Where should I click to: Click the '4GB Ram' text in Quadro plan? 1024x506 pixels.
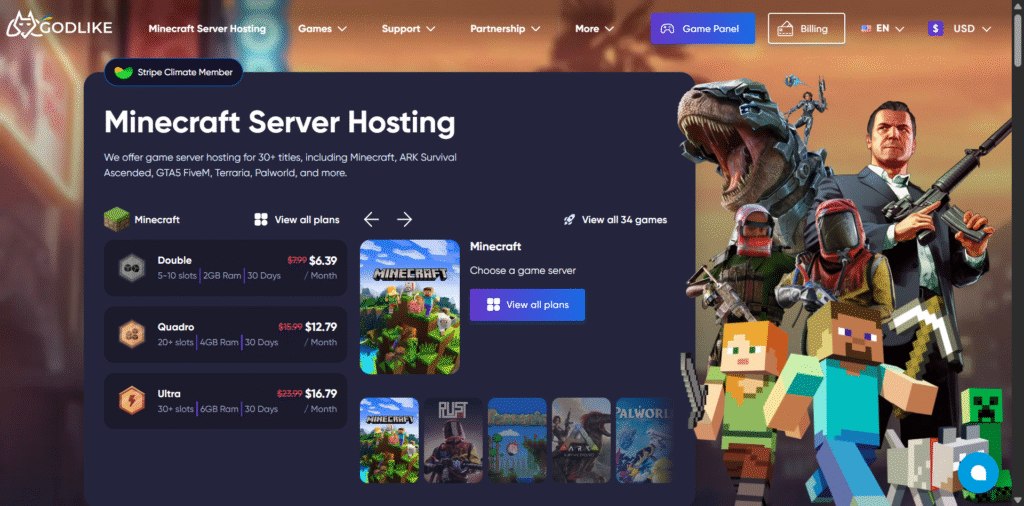pyautogui.click(x=220, y=342)
